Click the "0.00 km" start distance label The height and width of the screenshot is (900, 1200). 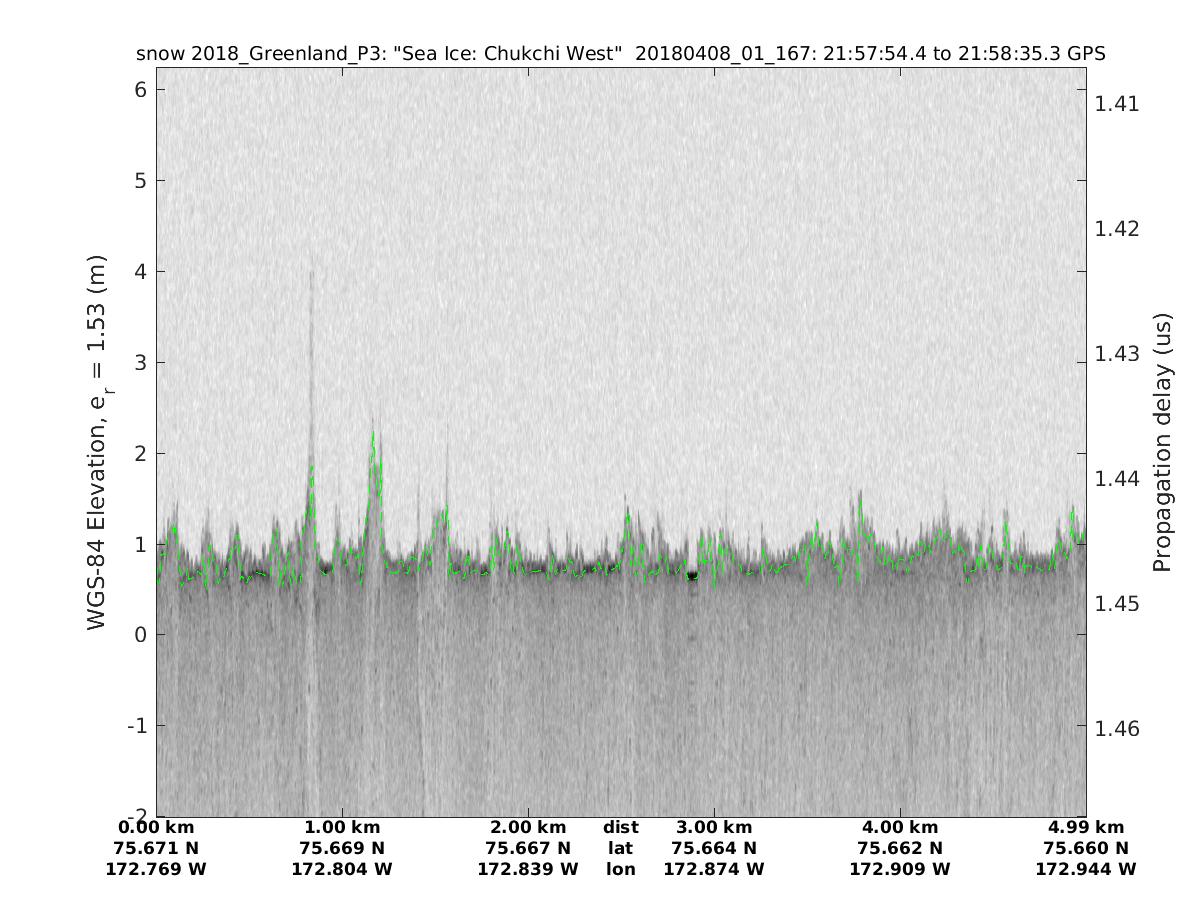[156, 827]
